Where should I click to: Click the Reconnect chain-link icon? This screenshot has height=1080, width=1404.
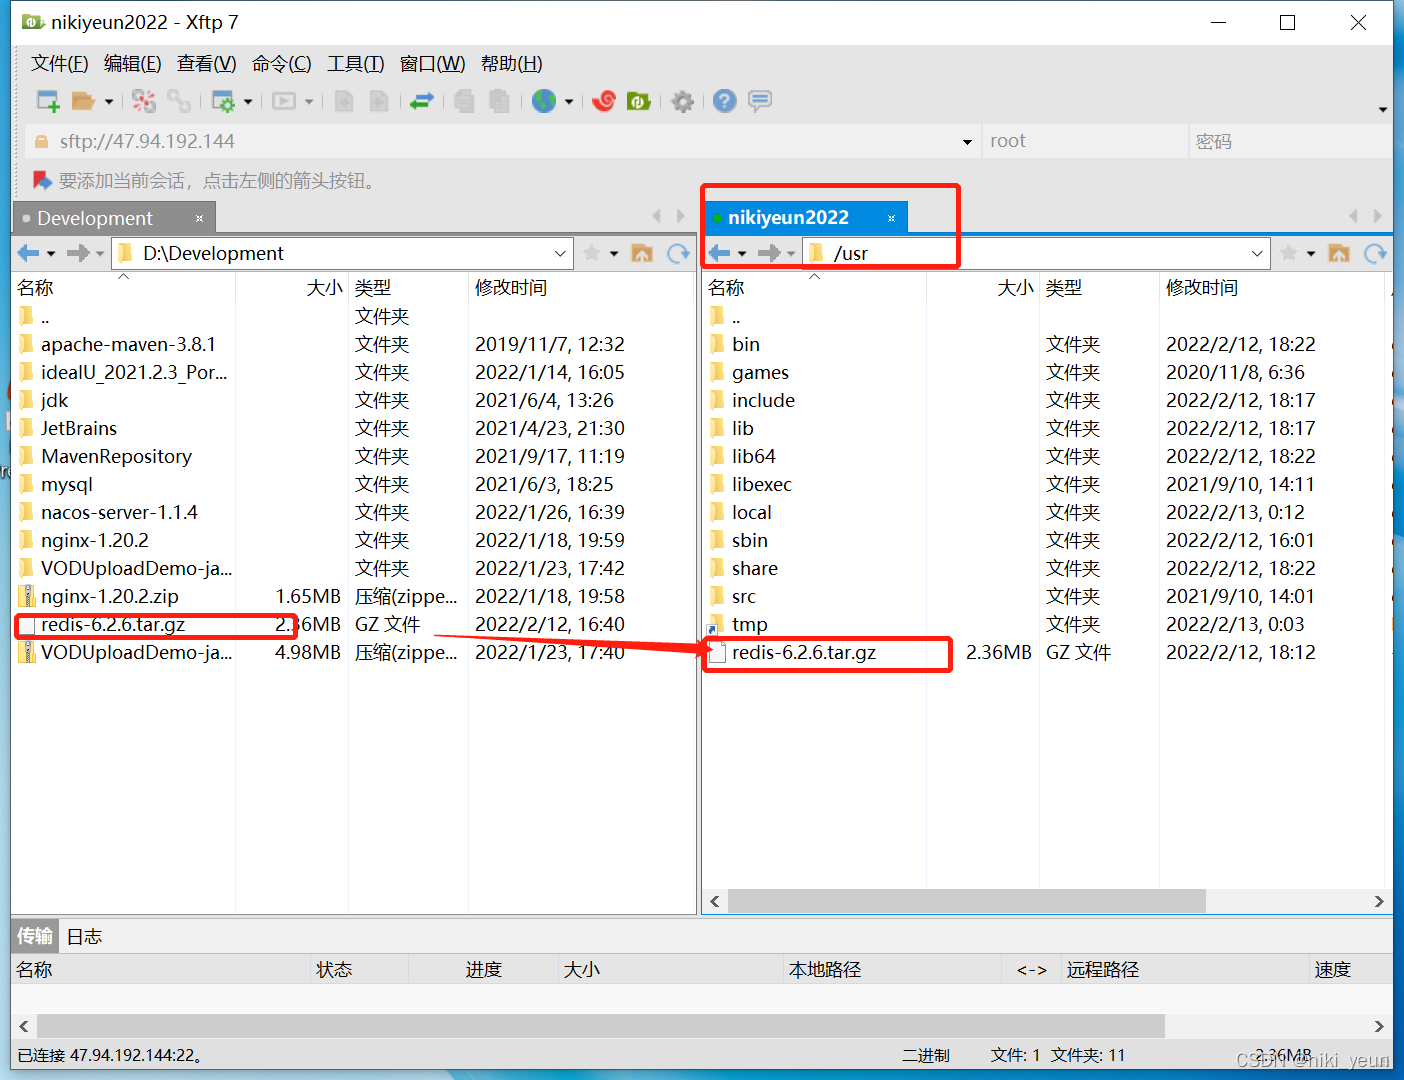(x=179, y=101)
